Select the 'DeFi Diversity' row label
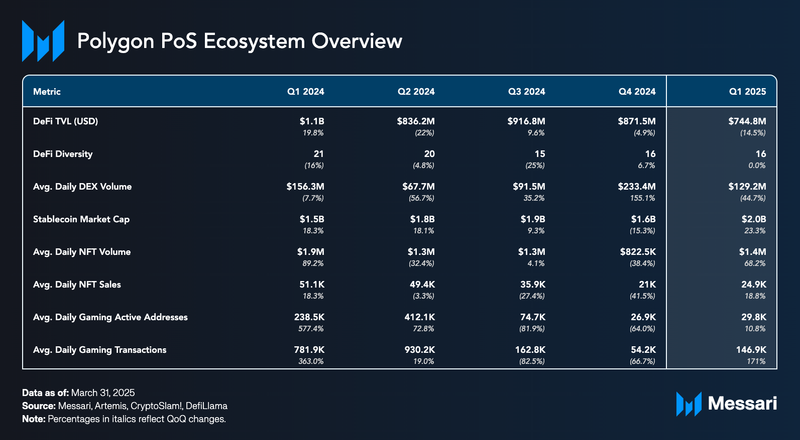The image size is (800, 440). pos(63,154)
